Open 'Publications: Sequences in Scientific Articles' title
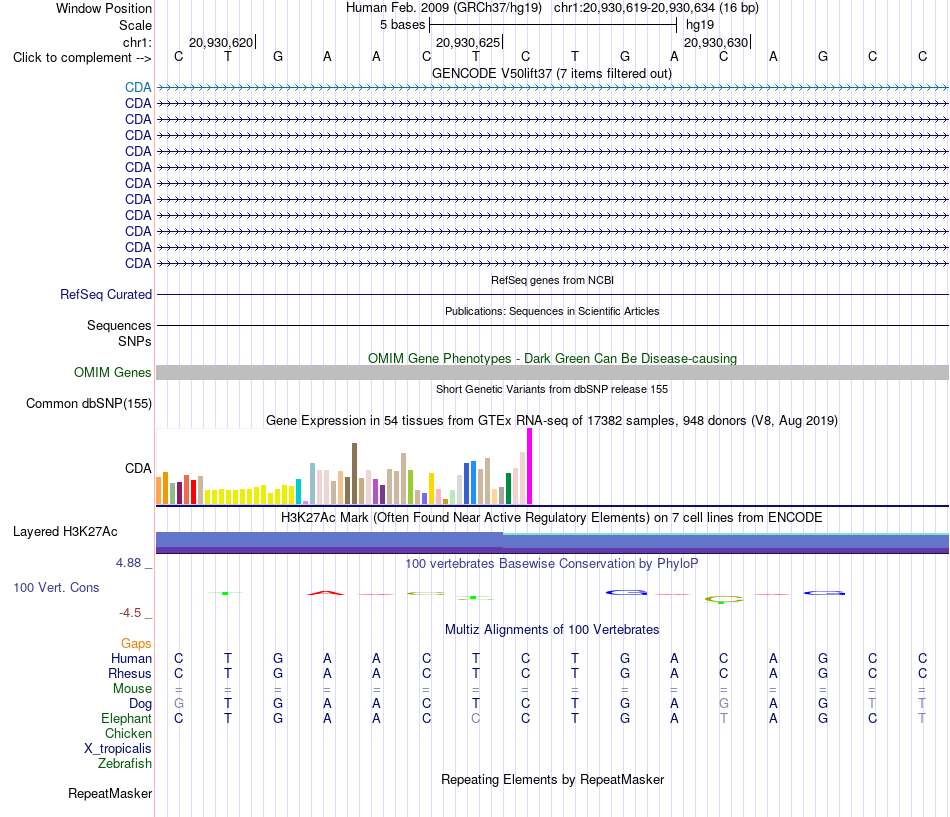The width and height of the screenshot is (950, 817). (x=552, y=311)
